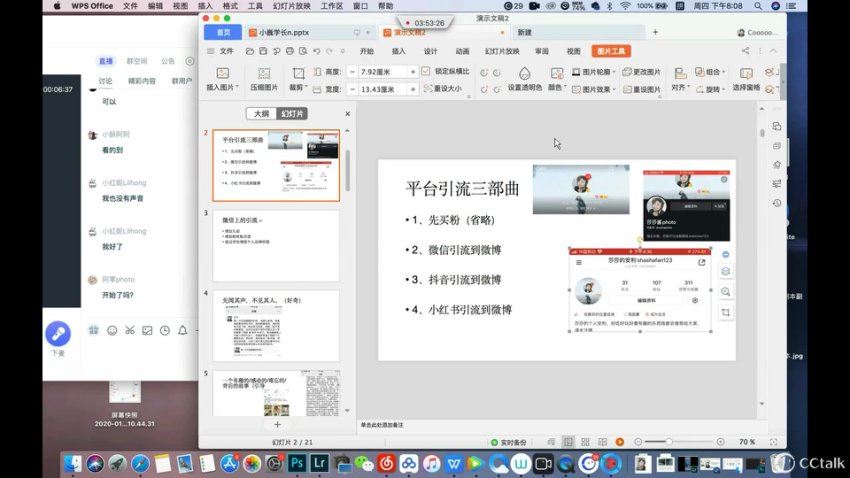Viewport: 850px width, 478px height.
Task: Click 单击此处添加备注 notes area
Action: coord(382,425)
